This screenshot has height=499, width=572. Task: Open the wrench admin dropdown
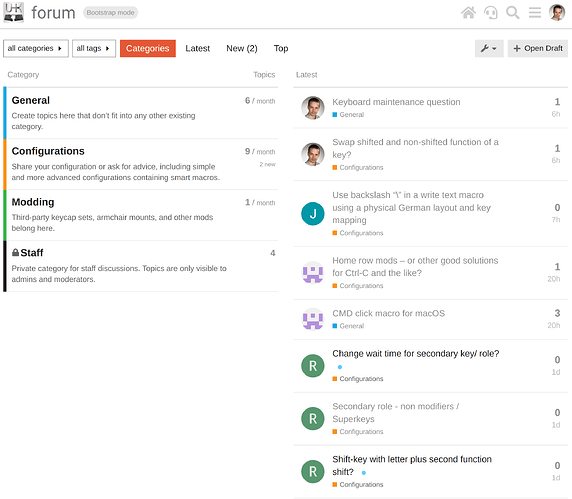pyautogui.click(x=489, y=48)
